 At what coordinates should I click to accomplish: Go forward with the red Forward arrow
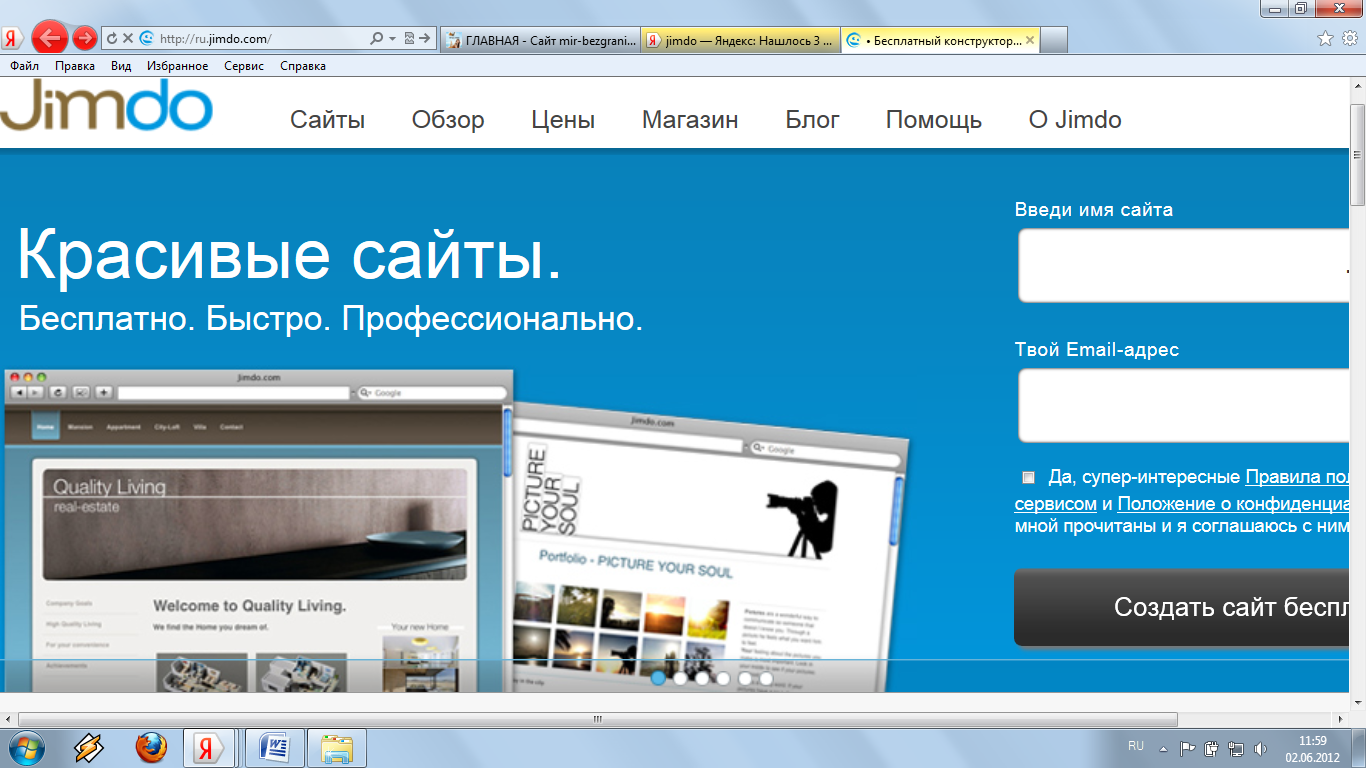click(85, 38)
